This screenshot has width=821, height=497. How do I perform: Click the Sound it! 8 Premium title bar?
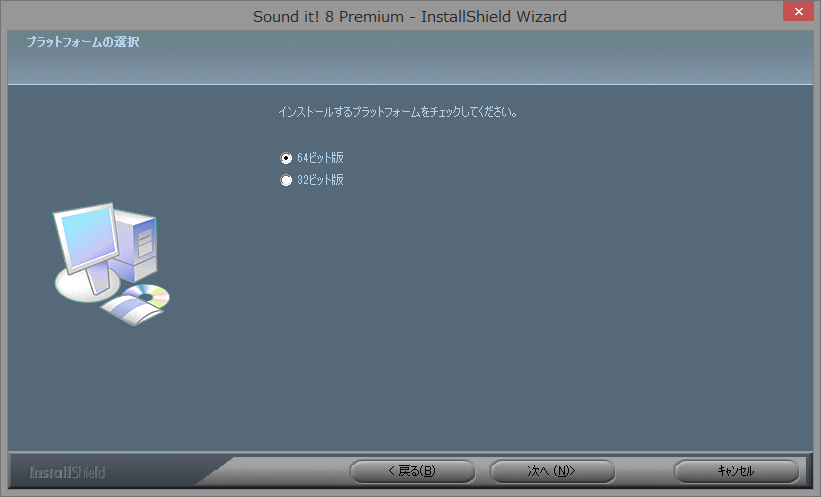409,16
